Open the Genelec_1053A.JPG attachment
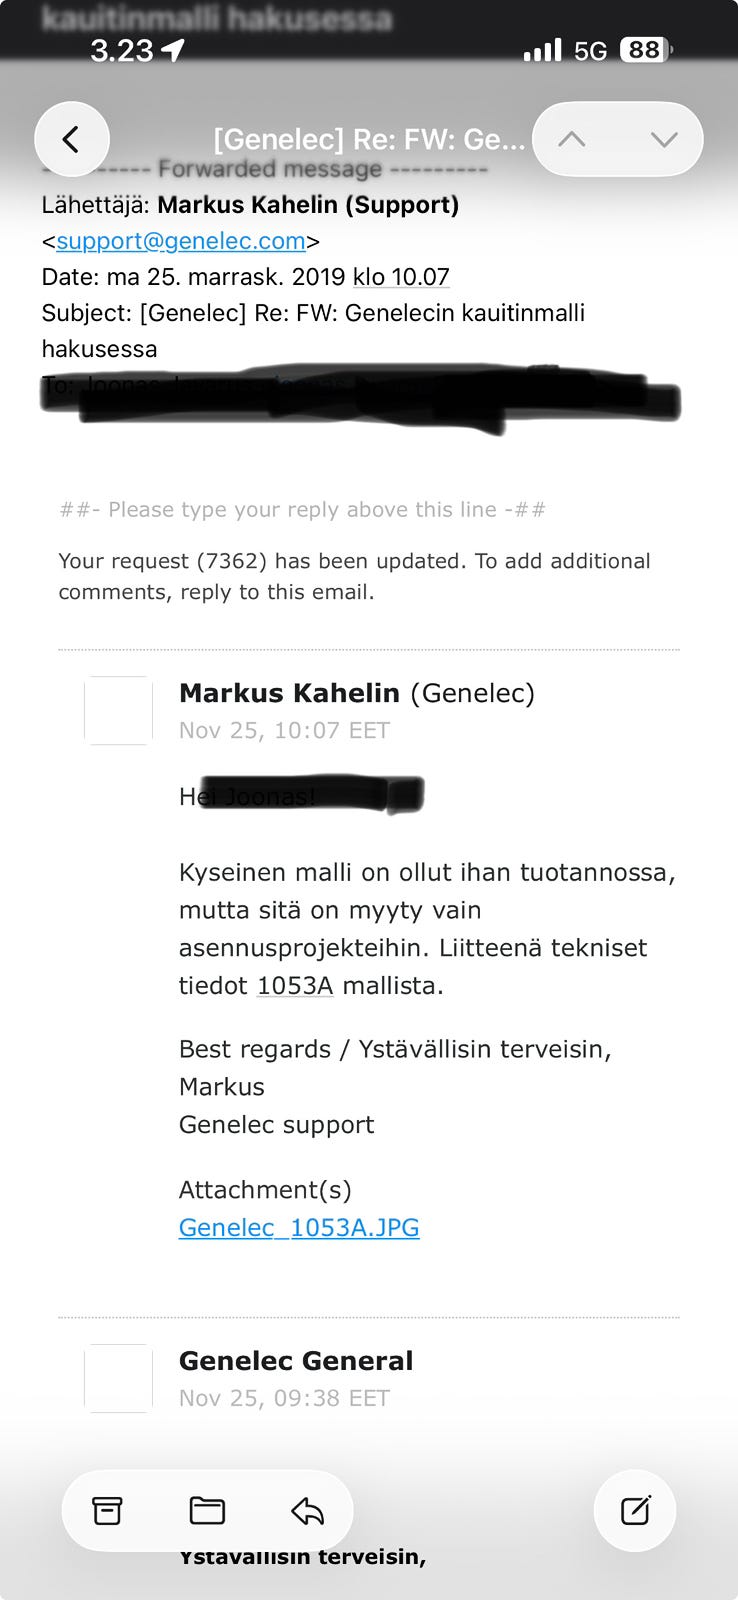 (x=299, y=1227)
